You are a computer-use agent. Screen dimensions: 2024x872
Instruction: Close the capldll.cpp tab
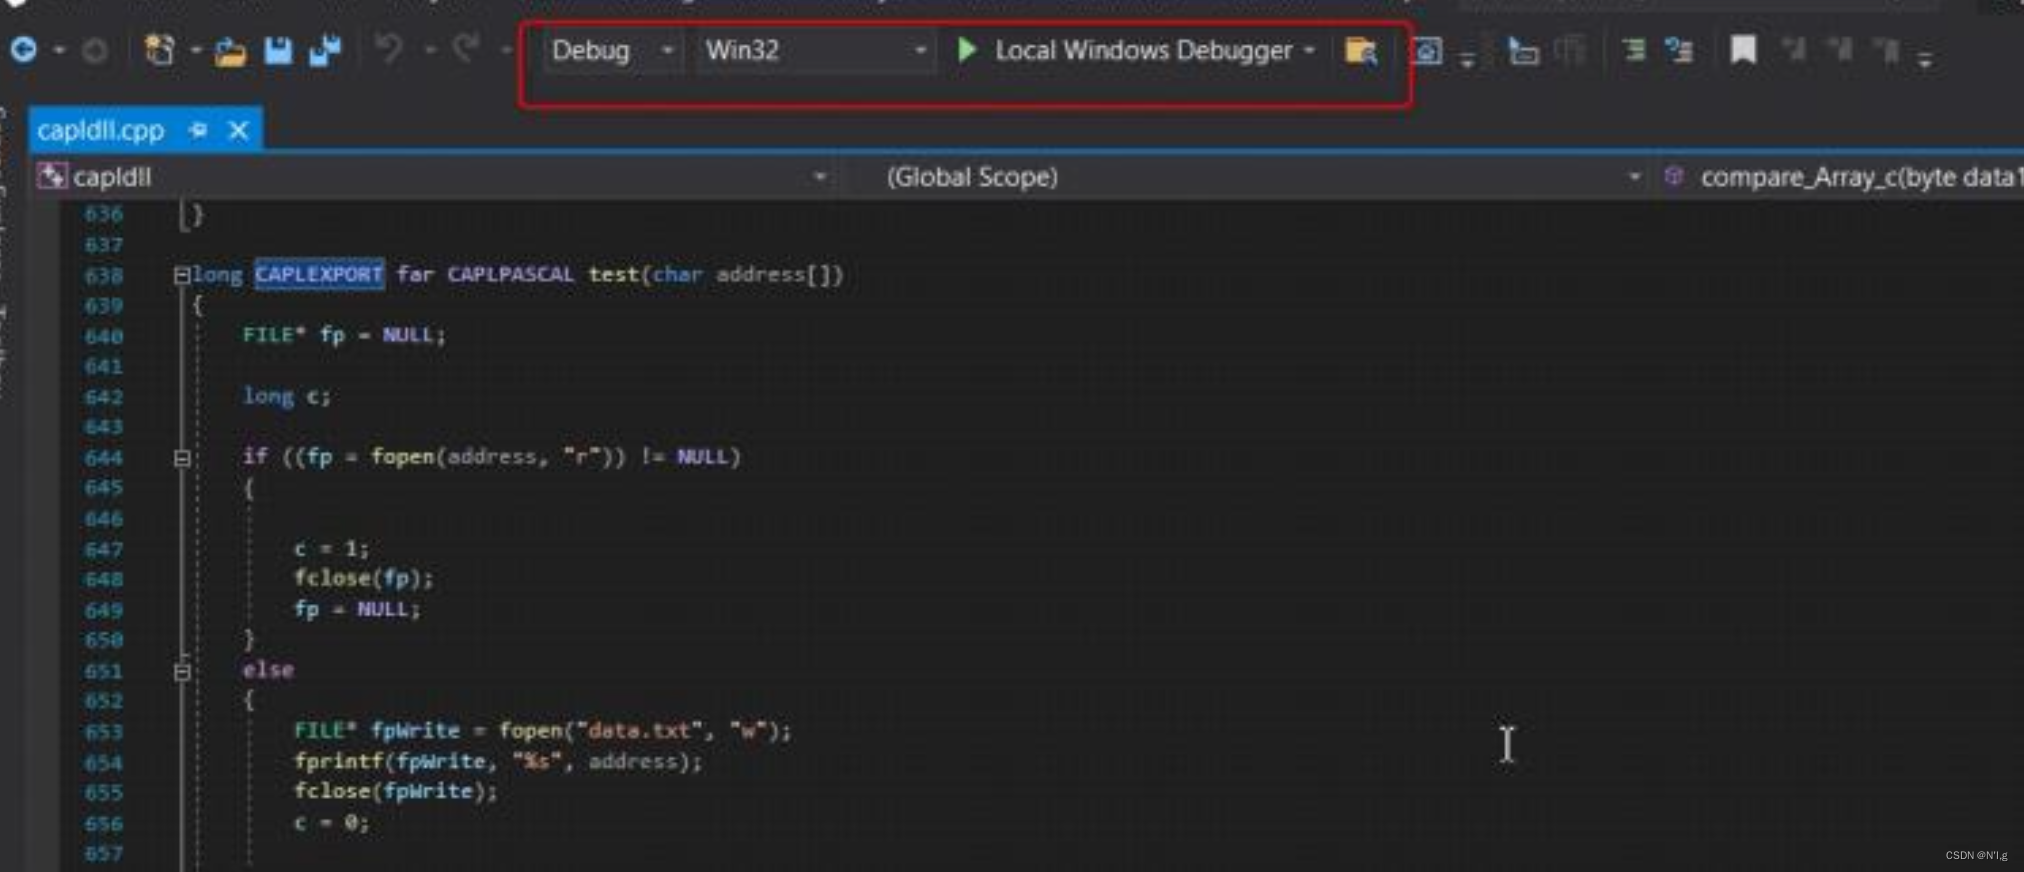pyautogui.click(x=238, y=130)
